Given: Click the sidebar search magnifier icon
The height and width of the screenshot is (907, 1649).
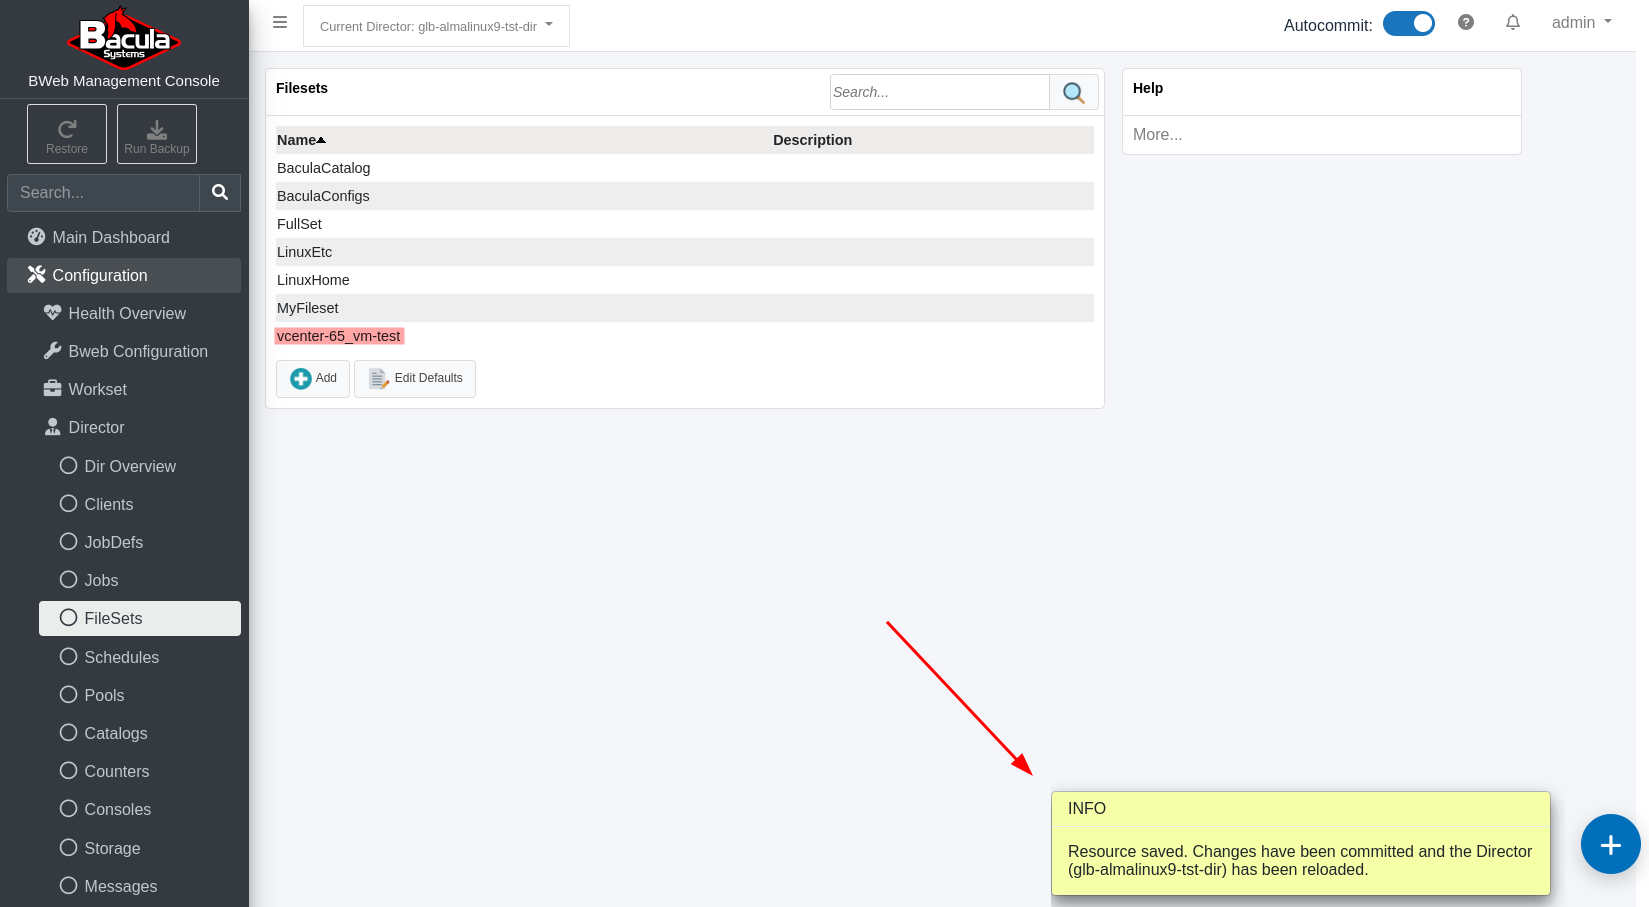Looking at the screenshot, I should (x=220, y=192).
